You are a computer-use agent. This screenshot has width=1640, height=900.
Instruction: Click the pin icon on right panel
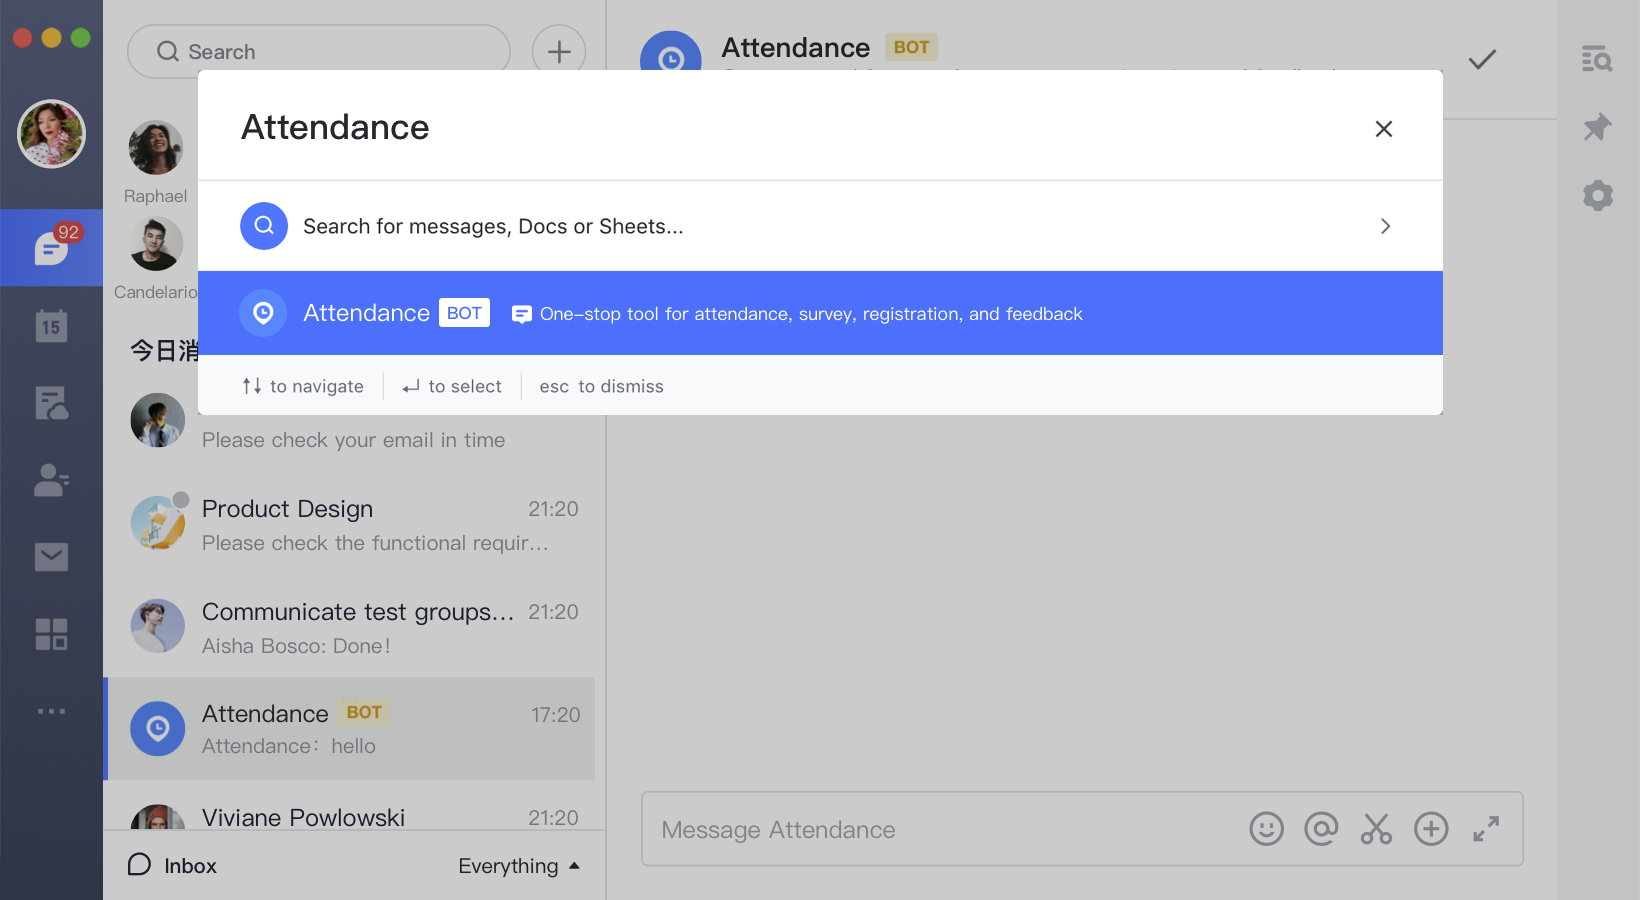(1597, 127)
